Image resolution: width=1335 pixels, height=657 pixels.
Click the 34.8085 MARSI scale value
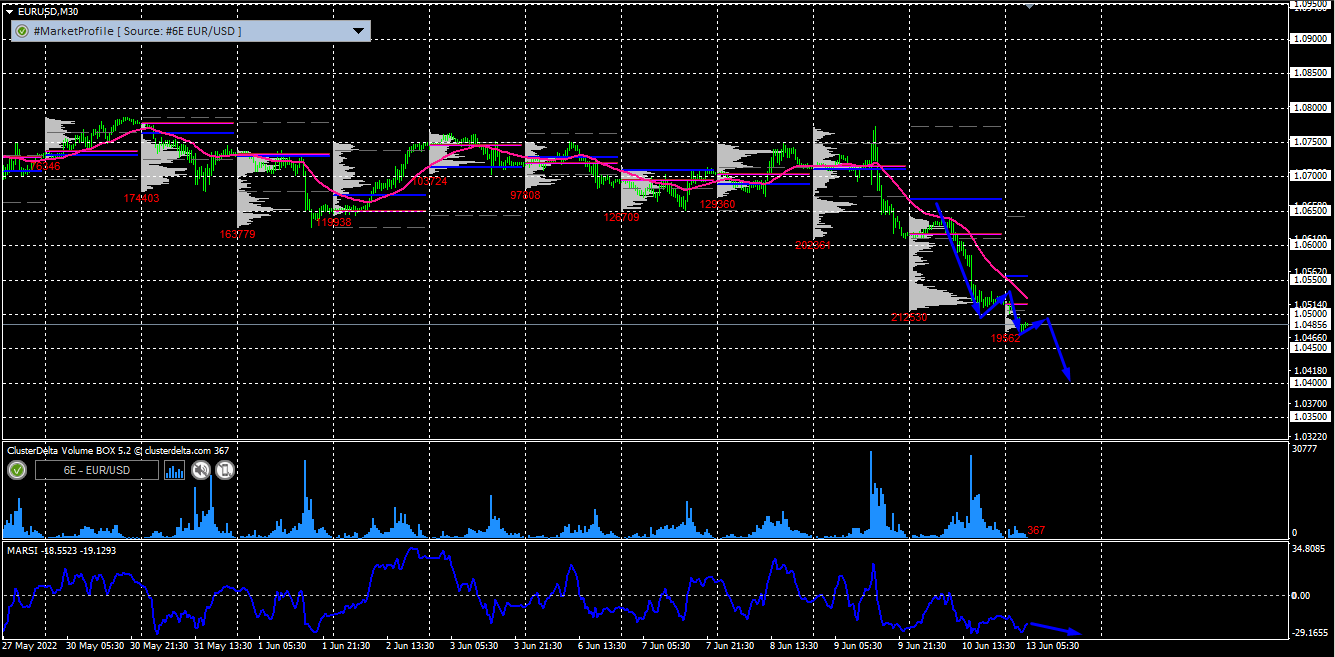(1309, 550)
